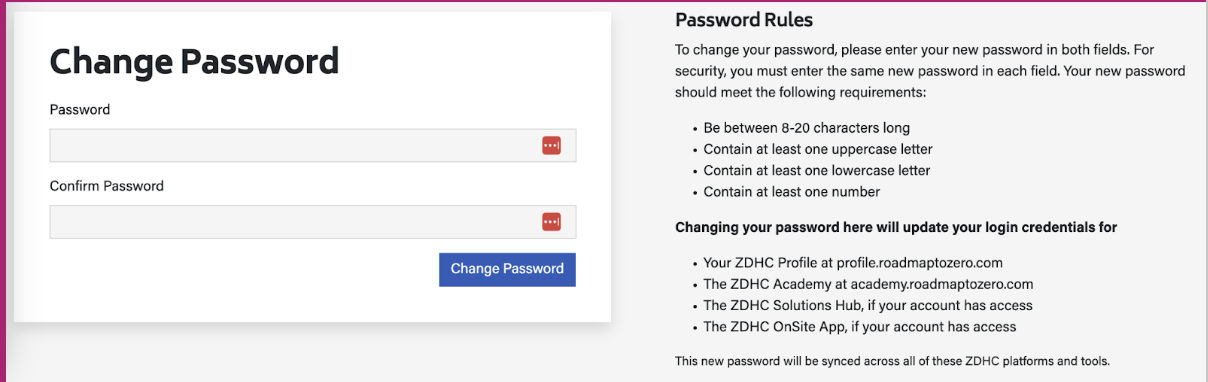Click the Password field label
The height and width of the screenshot is (382, 1208).
[80, 109]
